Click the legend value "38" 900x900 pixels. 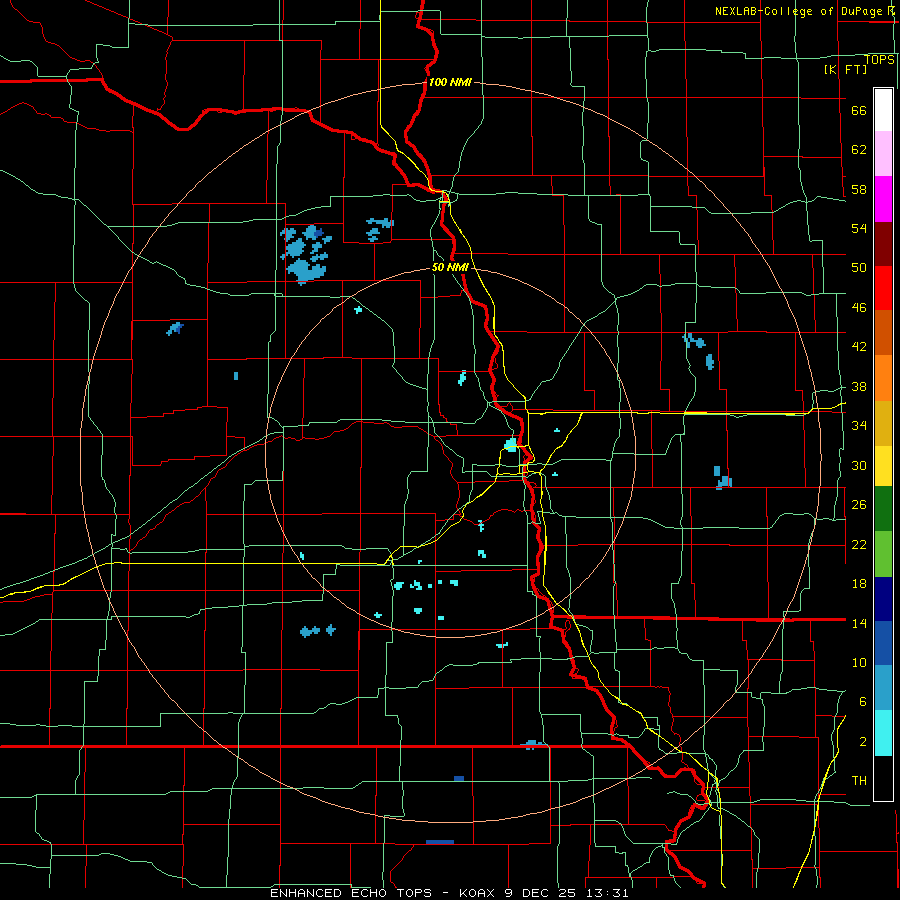(859, 386)
